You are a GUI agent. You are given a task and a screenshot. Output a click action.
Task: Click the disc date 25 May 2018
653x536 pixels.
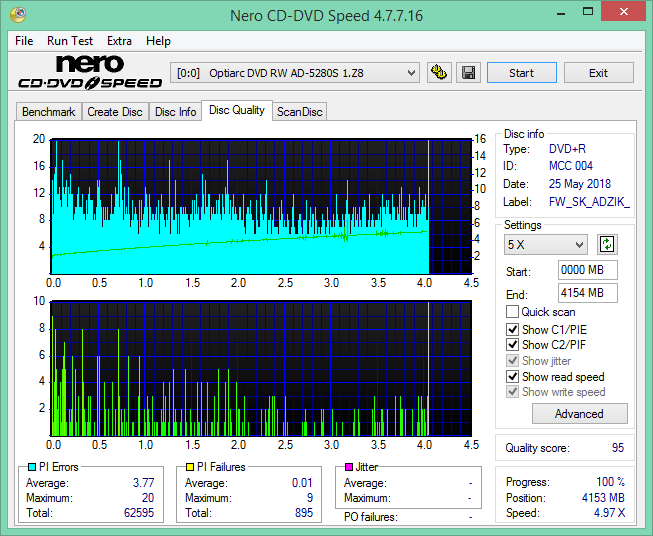tap(580, 184)
